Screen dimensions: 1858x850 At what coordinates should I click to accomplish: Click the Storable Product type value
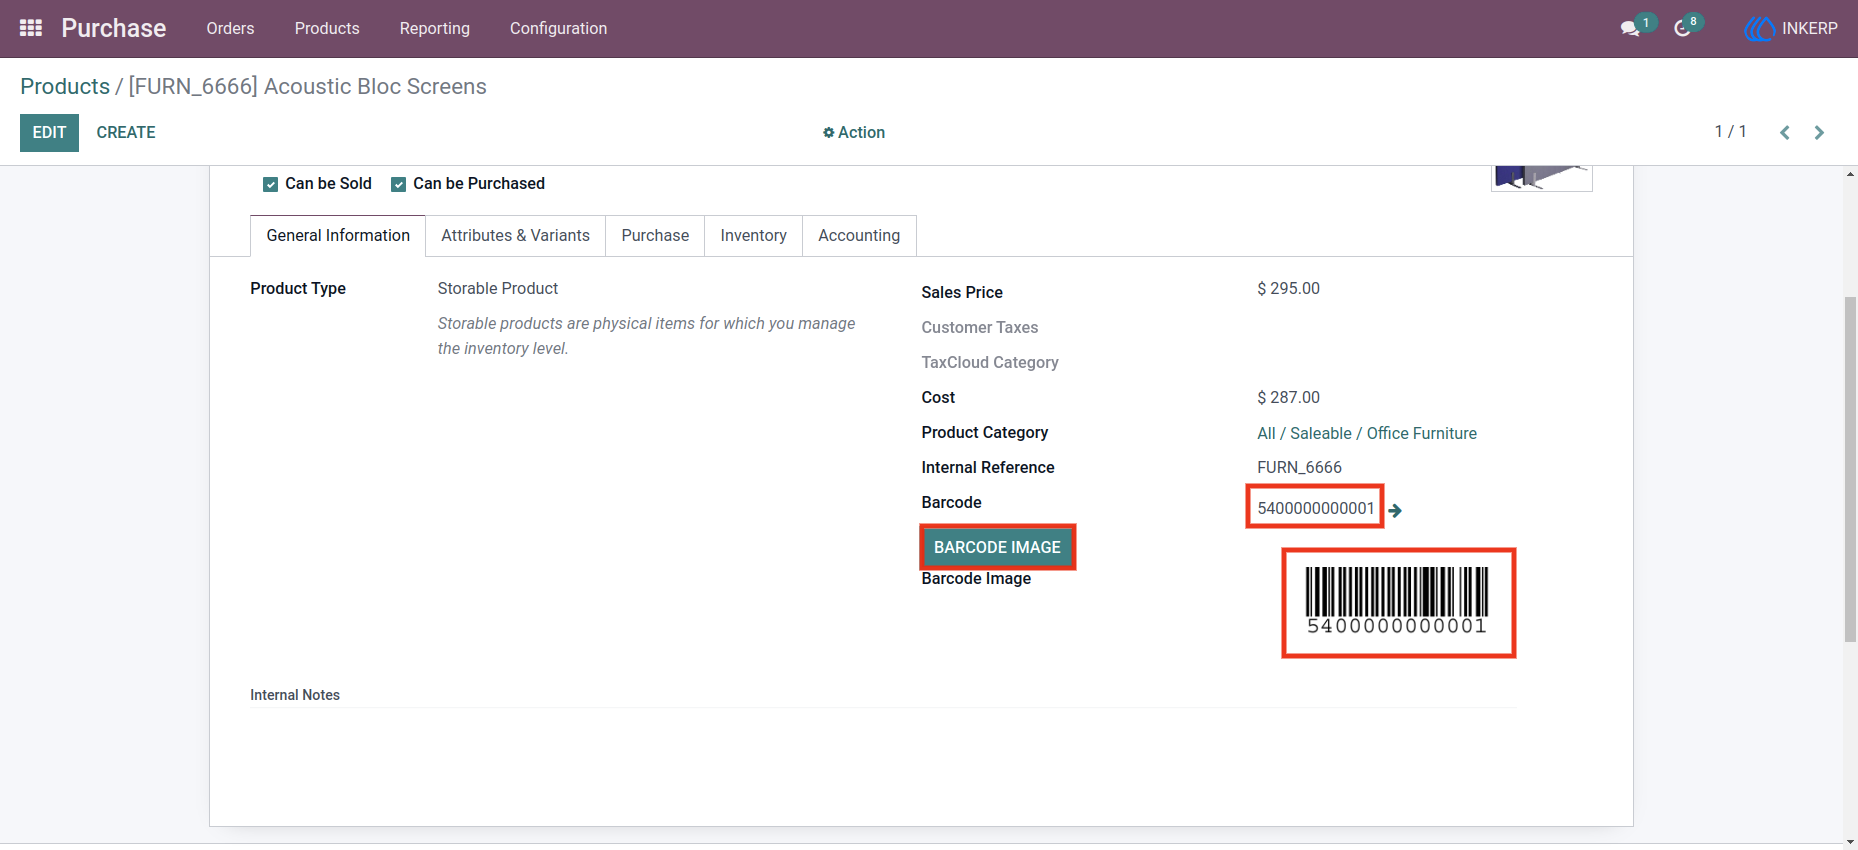point(497,288)
